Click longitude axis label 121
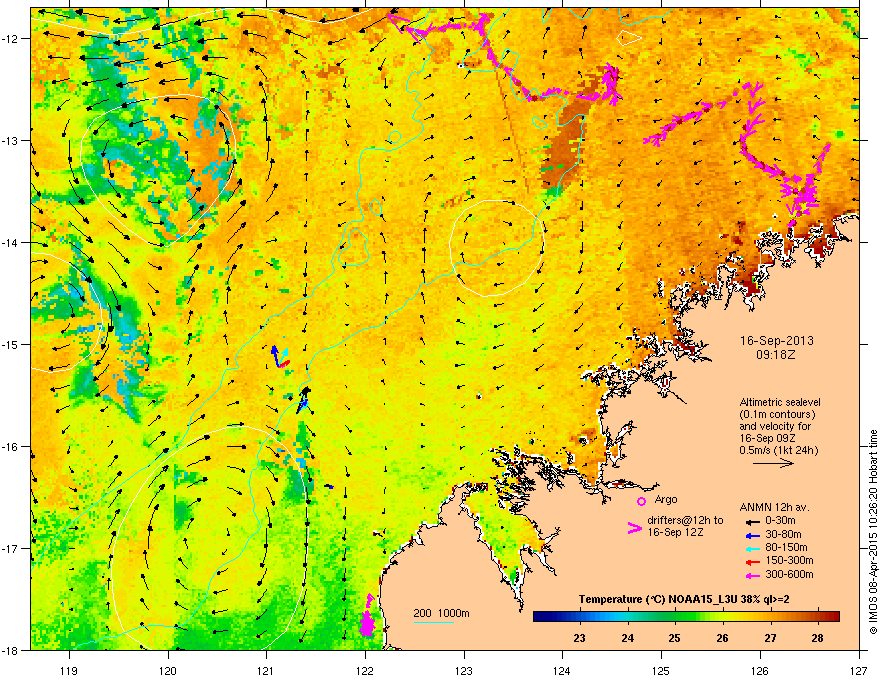 pos(267,670)
